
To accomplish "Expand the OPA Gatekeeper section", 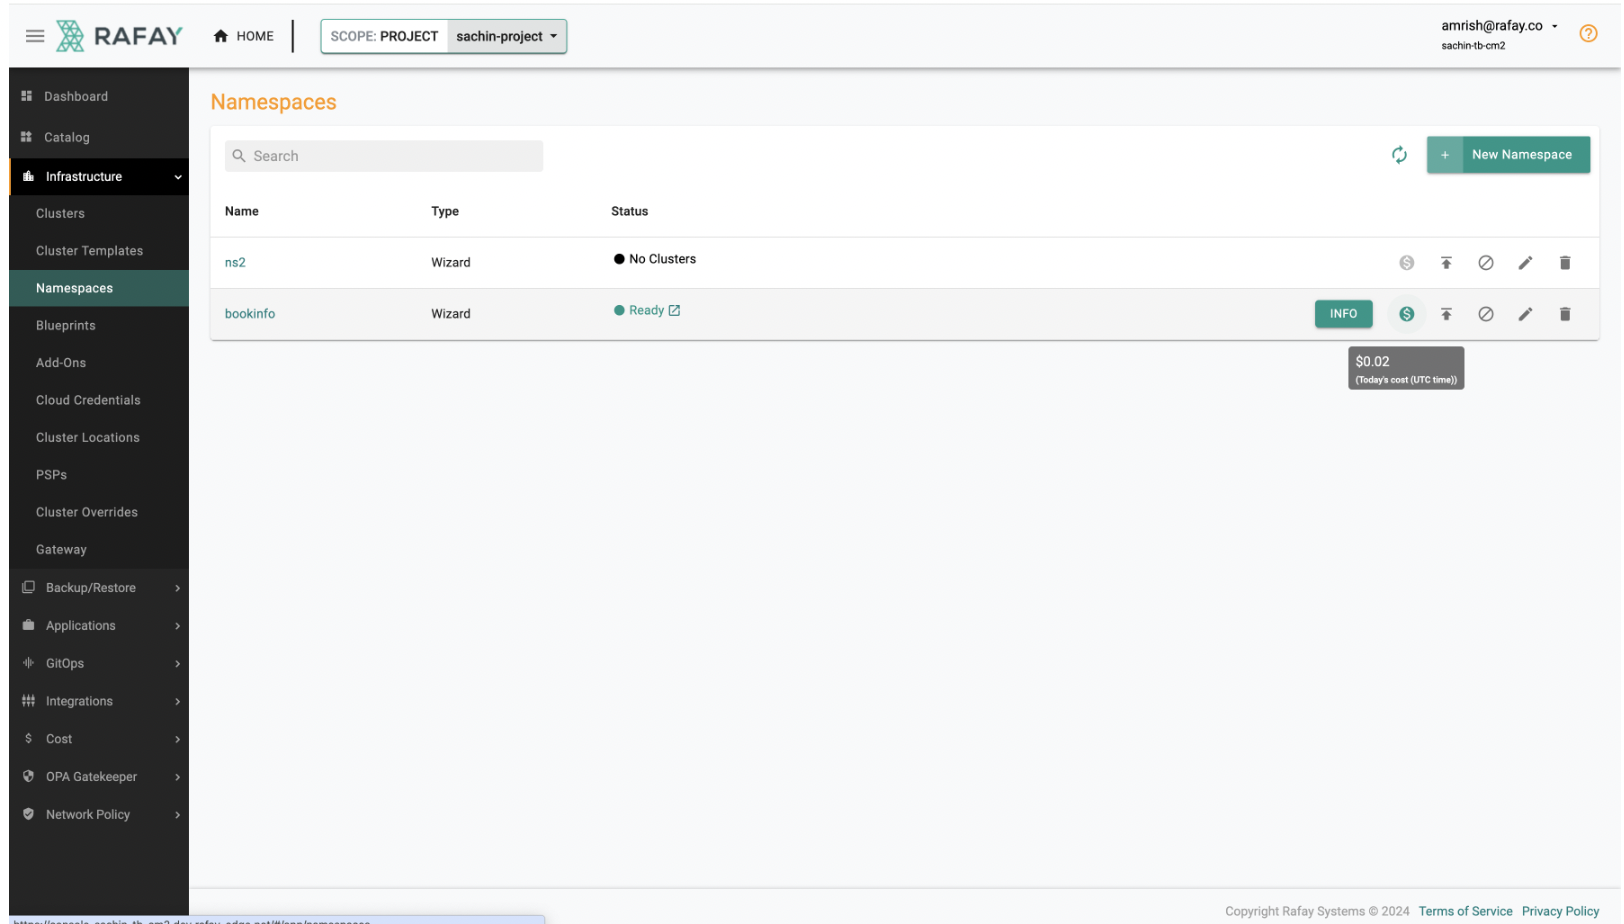I will (x=99, y=777).
